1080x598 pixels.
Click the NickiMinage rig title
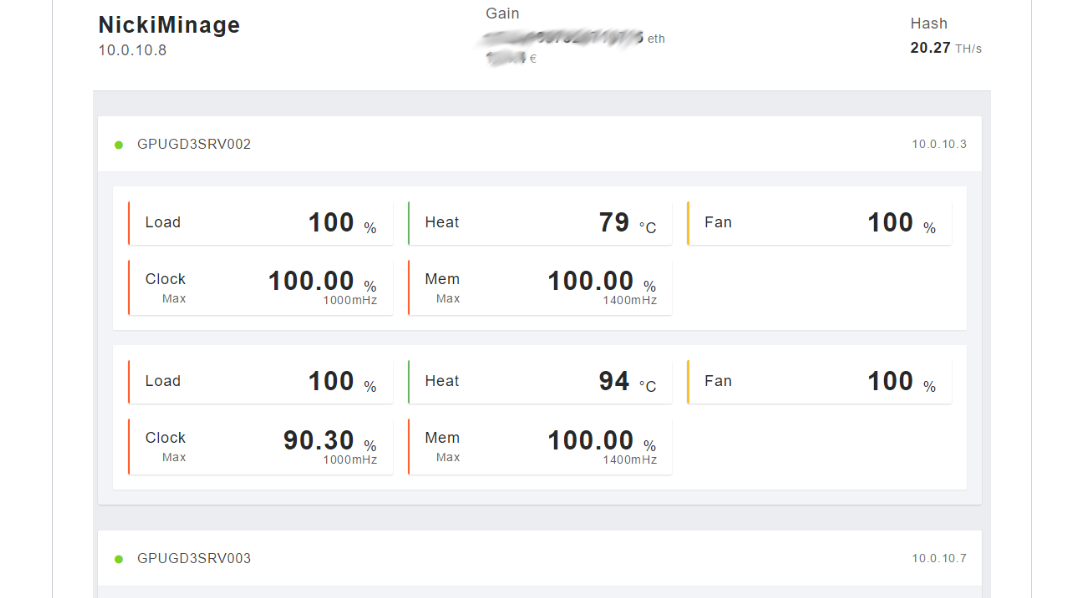point(167,24)
